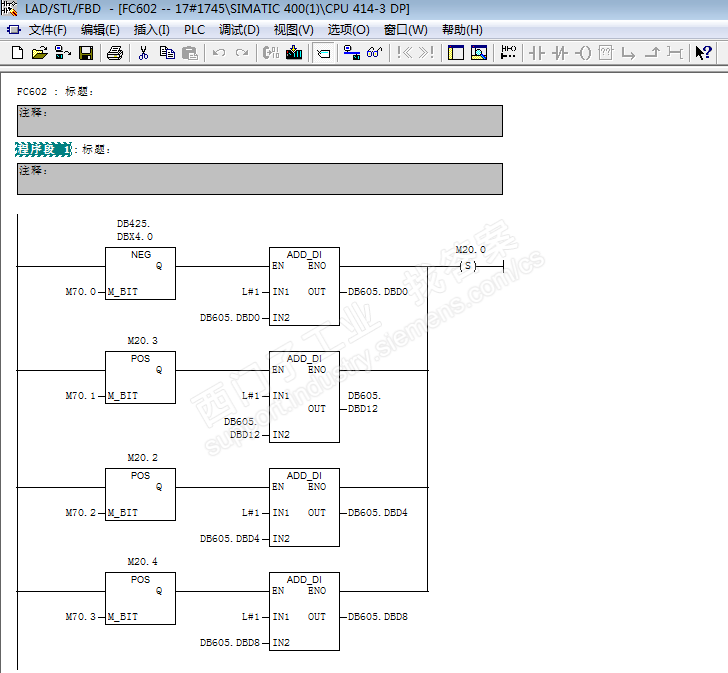The image size is (728, 673).
Task: Select the highlighted 程序段 1 network label
Action: [43, 149]
